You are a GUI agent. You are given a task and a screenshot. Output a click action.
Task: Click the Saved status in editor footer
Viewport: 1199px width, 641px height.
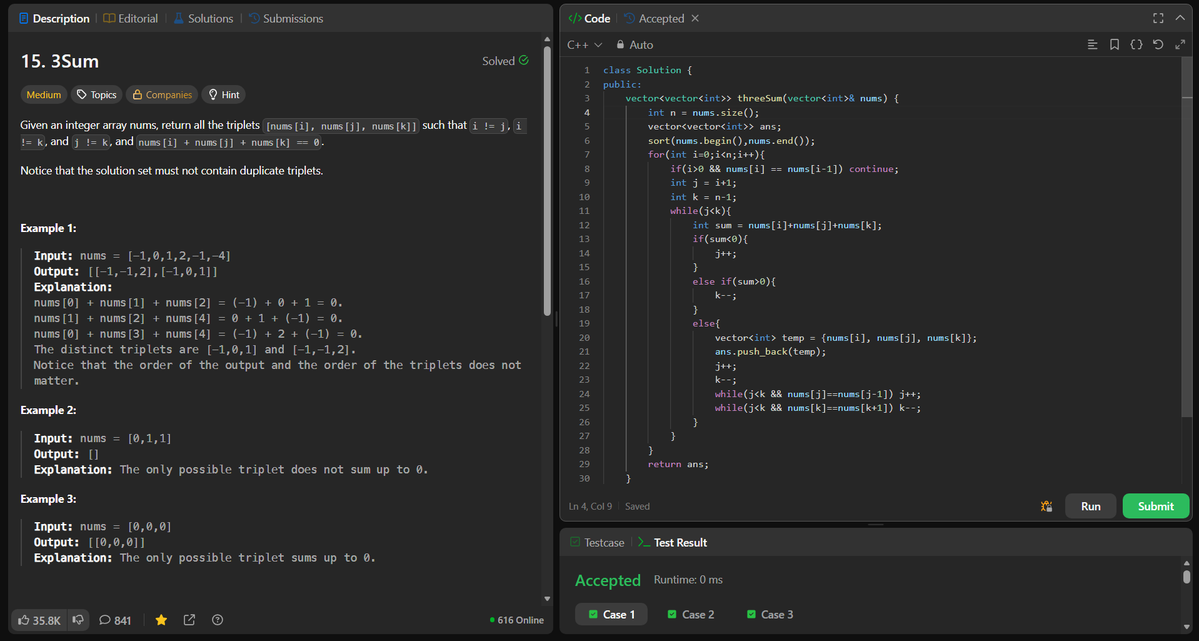click(x=637, y=506)
